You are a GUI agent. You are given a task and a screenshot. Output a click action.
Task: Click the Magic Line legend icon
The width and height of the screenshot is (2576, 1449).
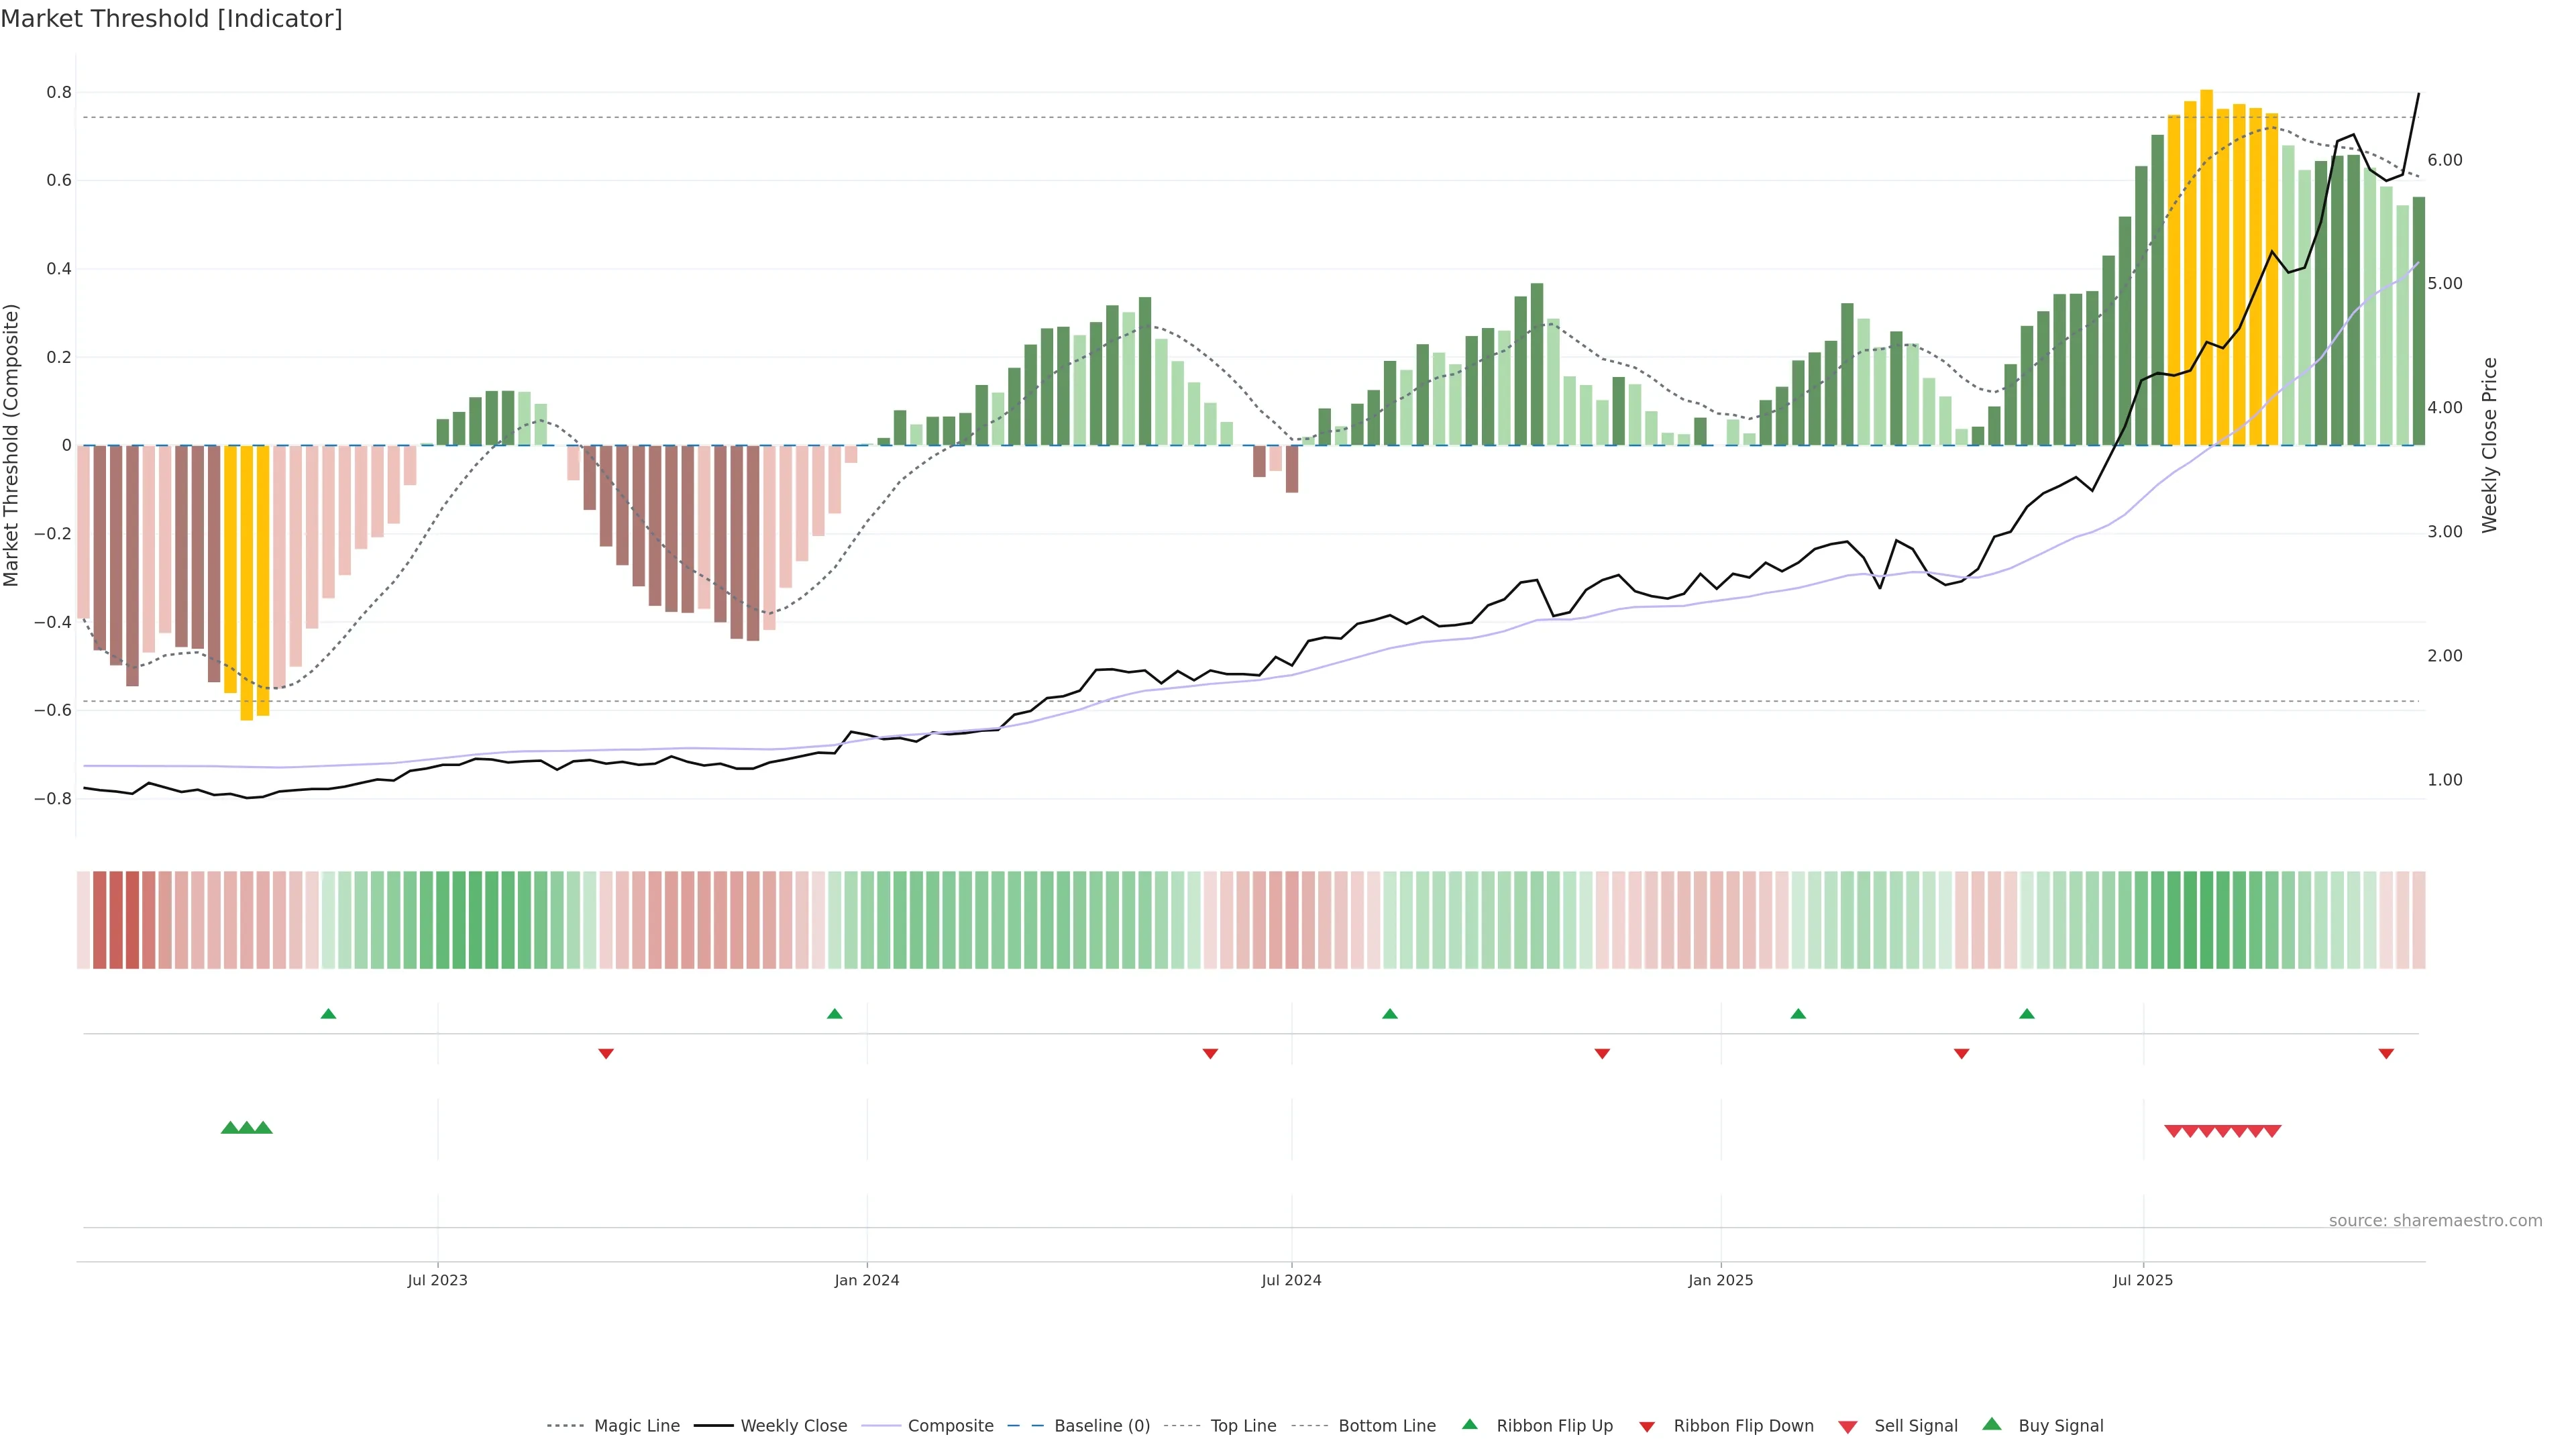(565, 1426)
